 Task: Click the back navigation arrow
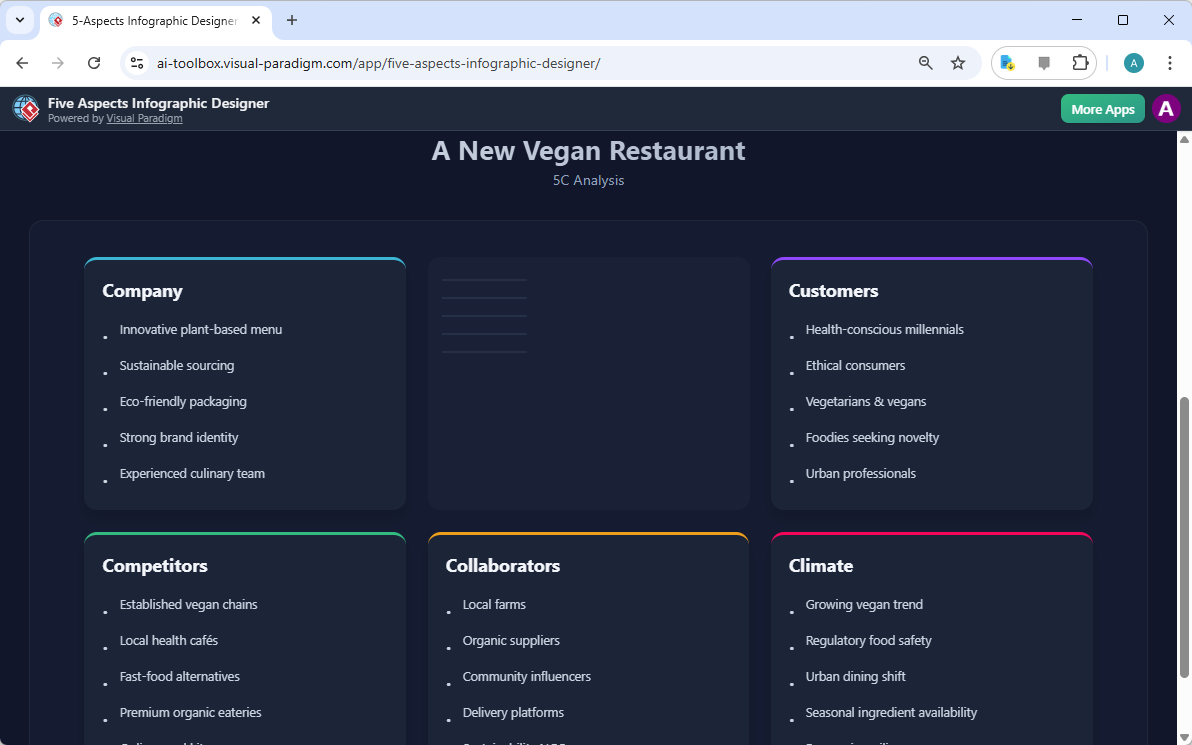coord(22,62)
